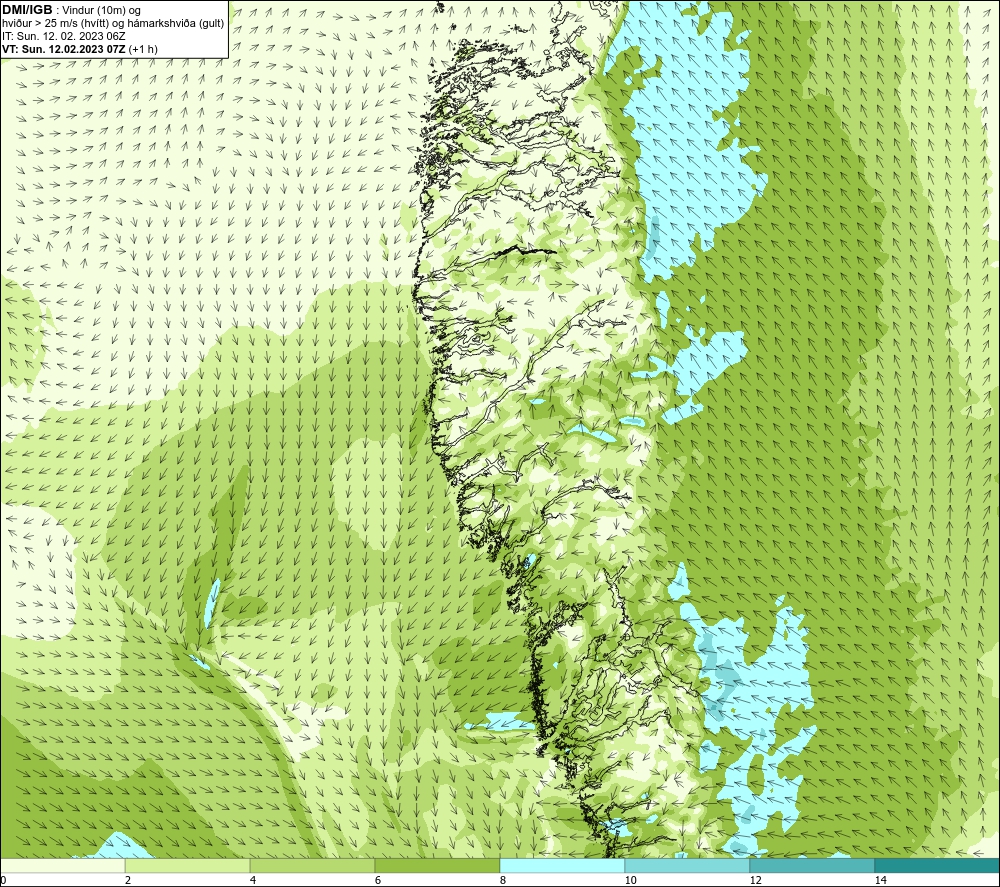Viewport: 1000px width, 887px height.
Task: Click the DMI/IGB title text
Action: 27,10
